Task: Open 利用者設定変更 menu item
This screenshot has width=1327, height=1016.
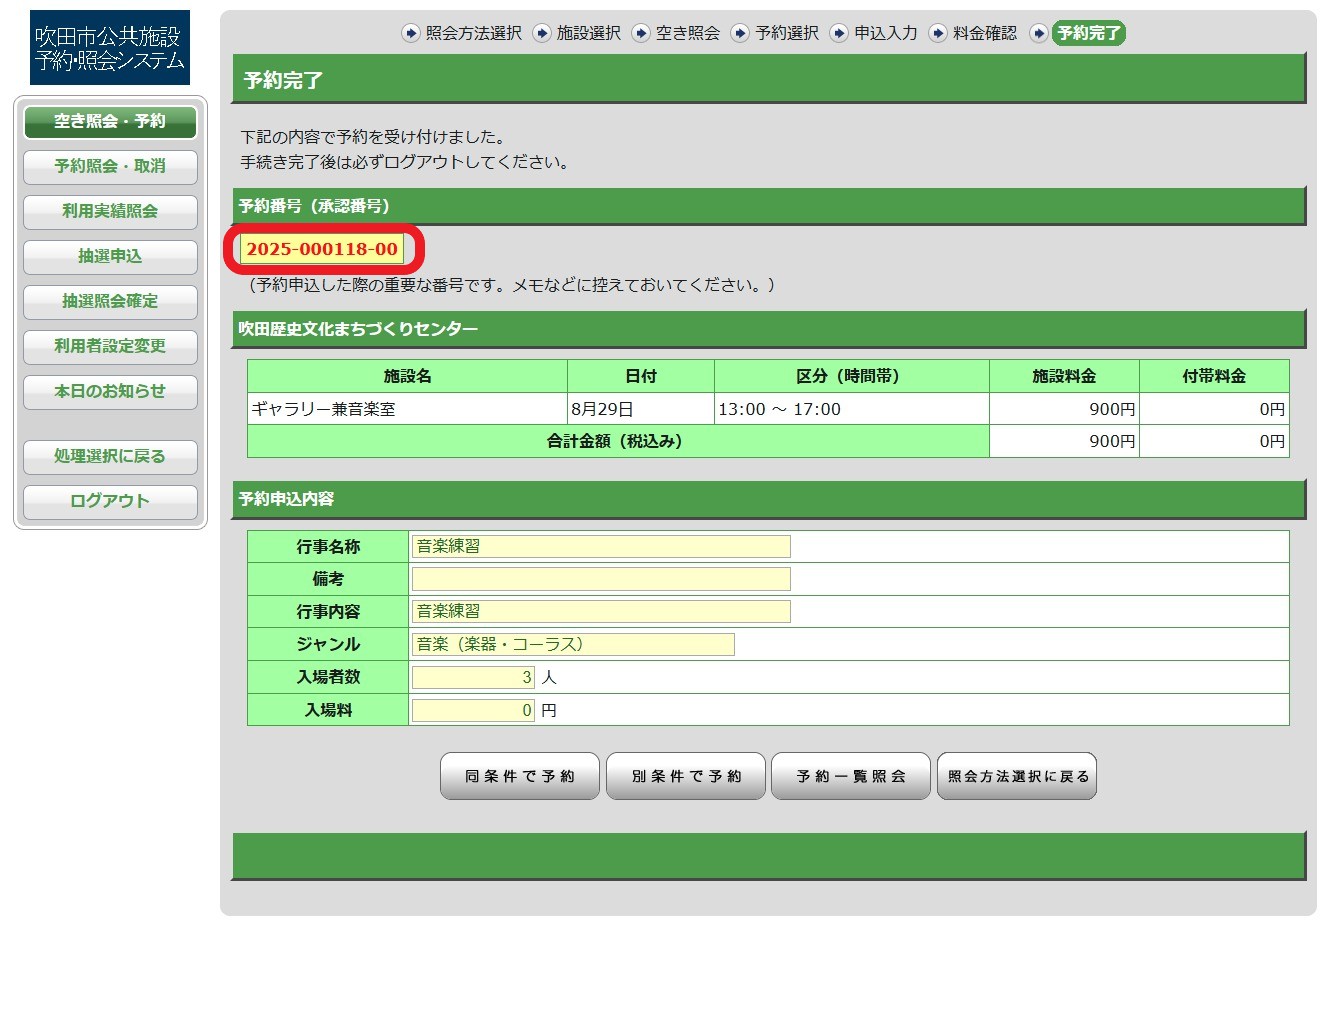Action: [110, 347]
